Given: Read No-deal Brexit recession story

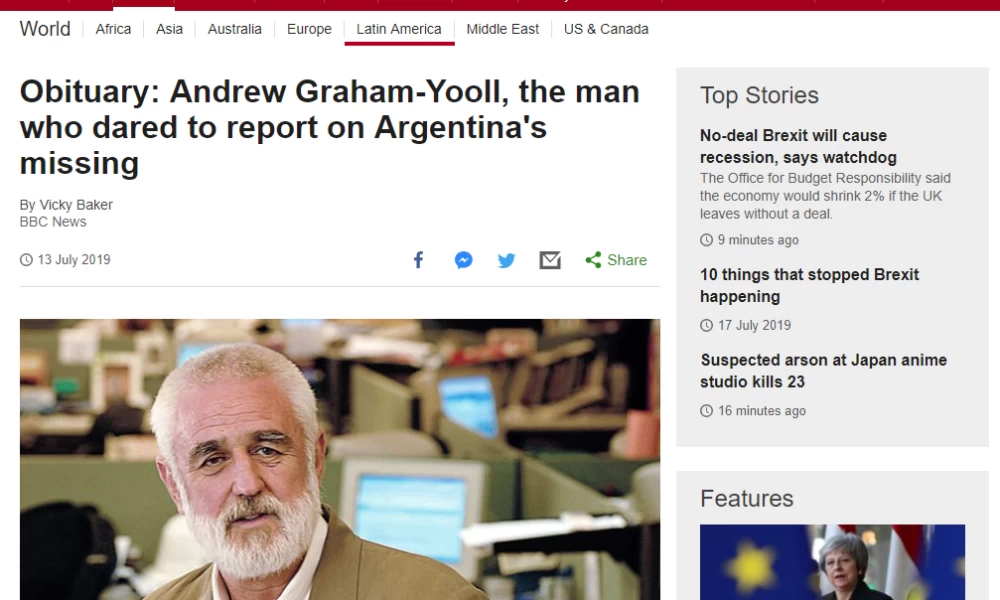Looking at the screenshot, I should click(x=798, y=146).
